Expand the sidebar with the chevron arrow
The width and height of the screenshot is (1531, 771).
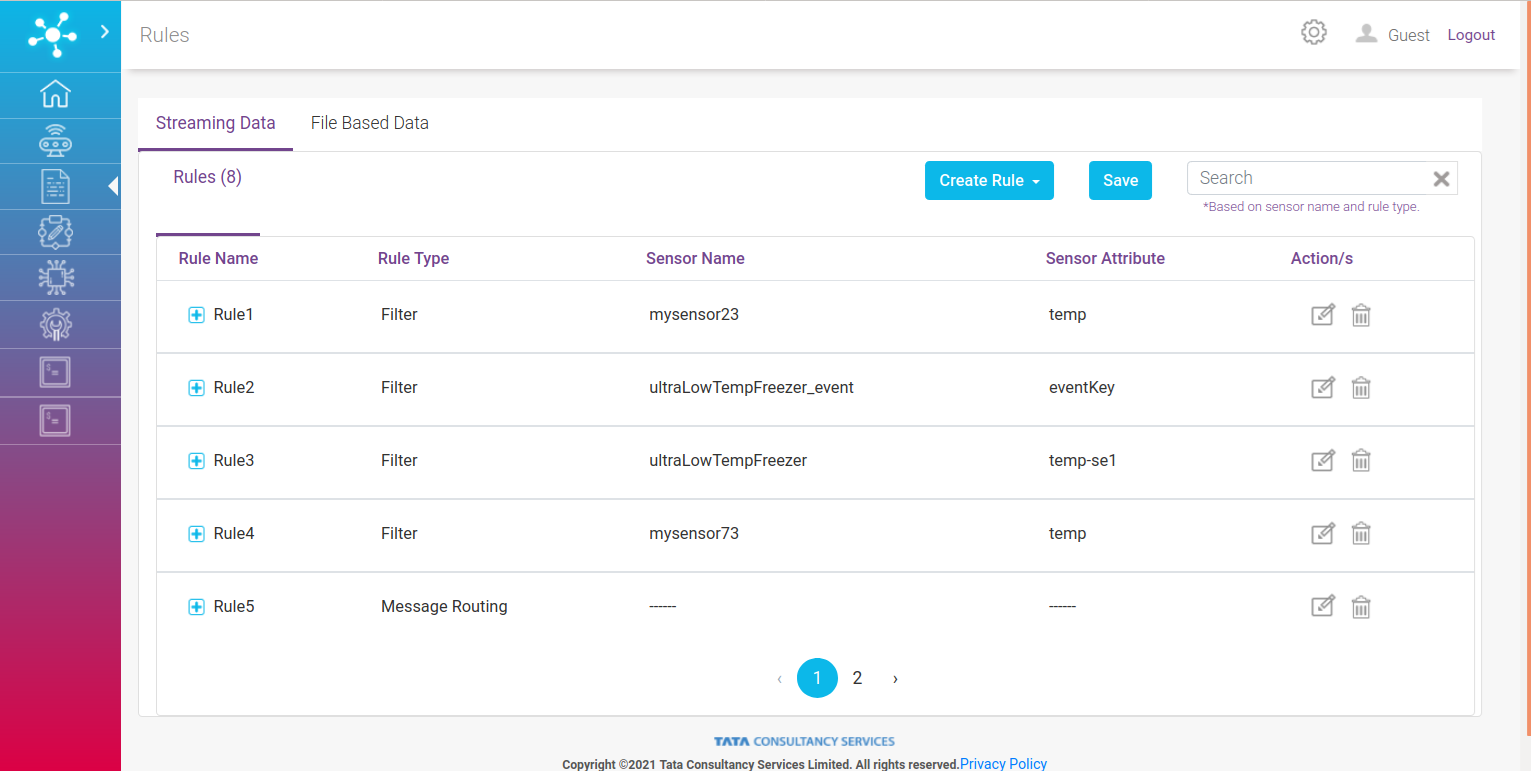pos(104,32)
